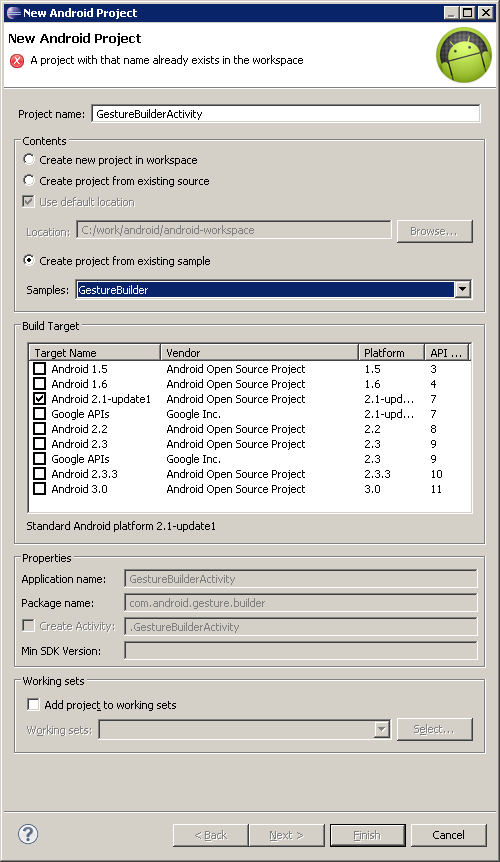This screenshot has height=862, width=500.
Task: Select Create new project in workspace
Action: point(29,159)
